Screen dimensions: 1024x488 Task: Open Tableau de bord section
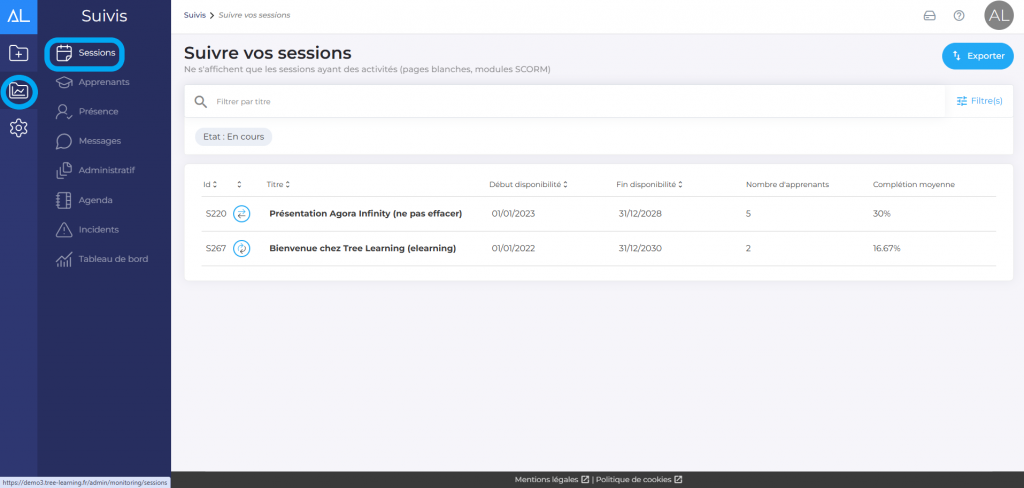coord(113,259)
